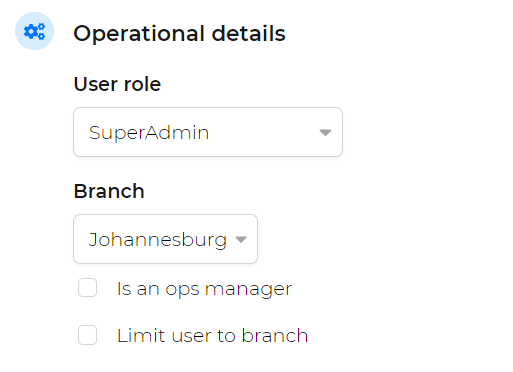Click the word details in the heading

click(249, 33)
